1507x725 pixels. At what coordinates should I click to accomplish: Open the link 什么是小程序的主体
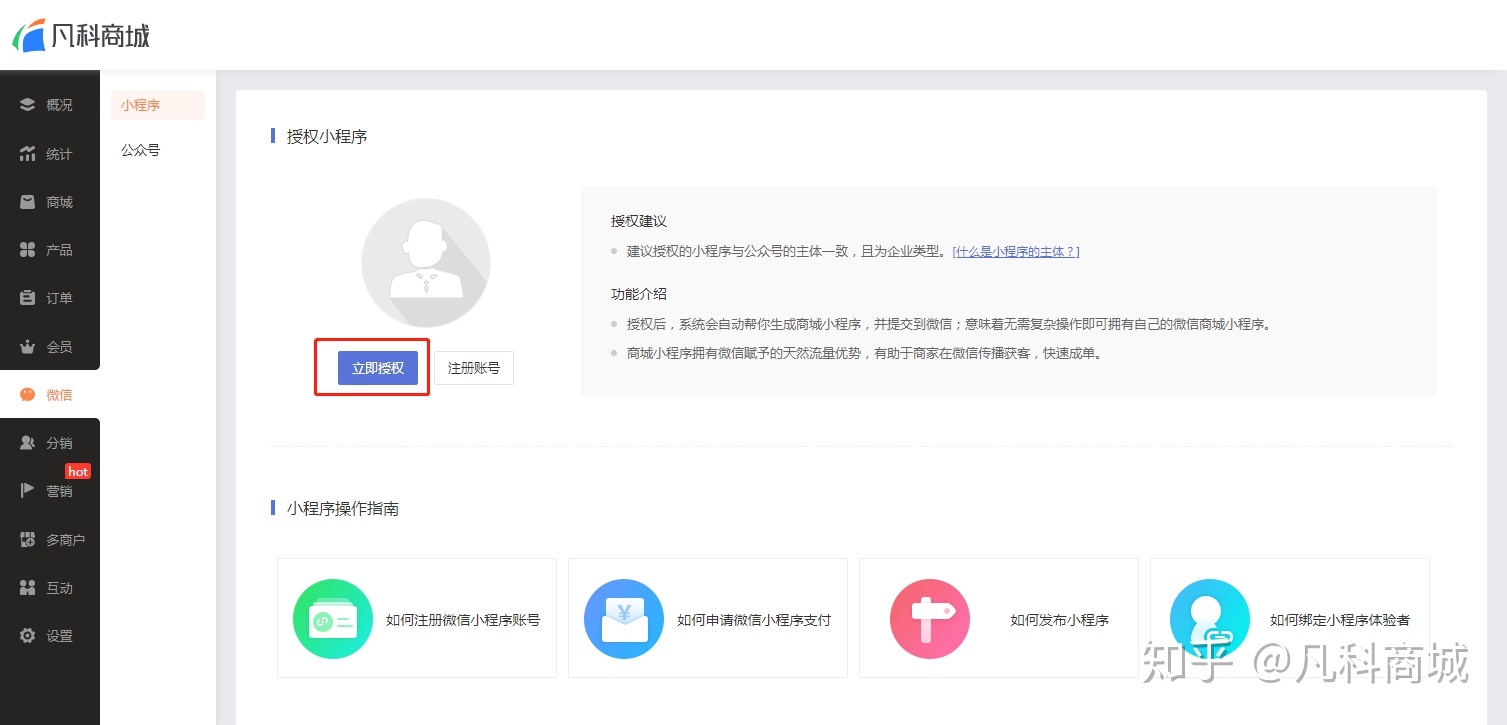point(1016,251)
